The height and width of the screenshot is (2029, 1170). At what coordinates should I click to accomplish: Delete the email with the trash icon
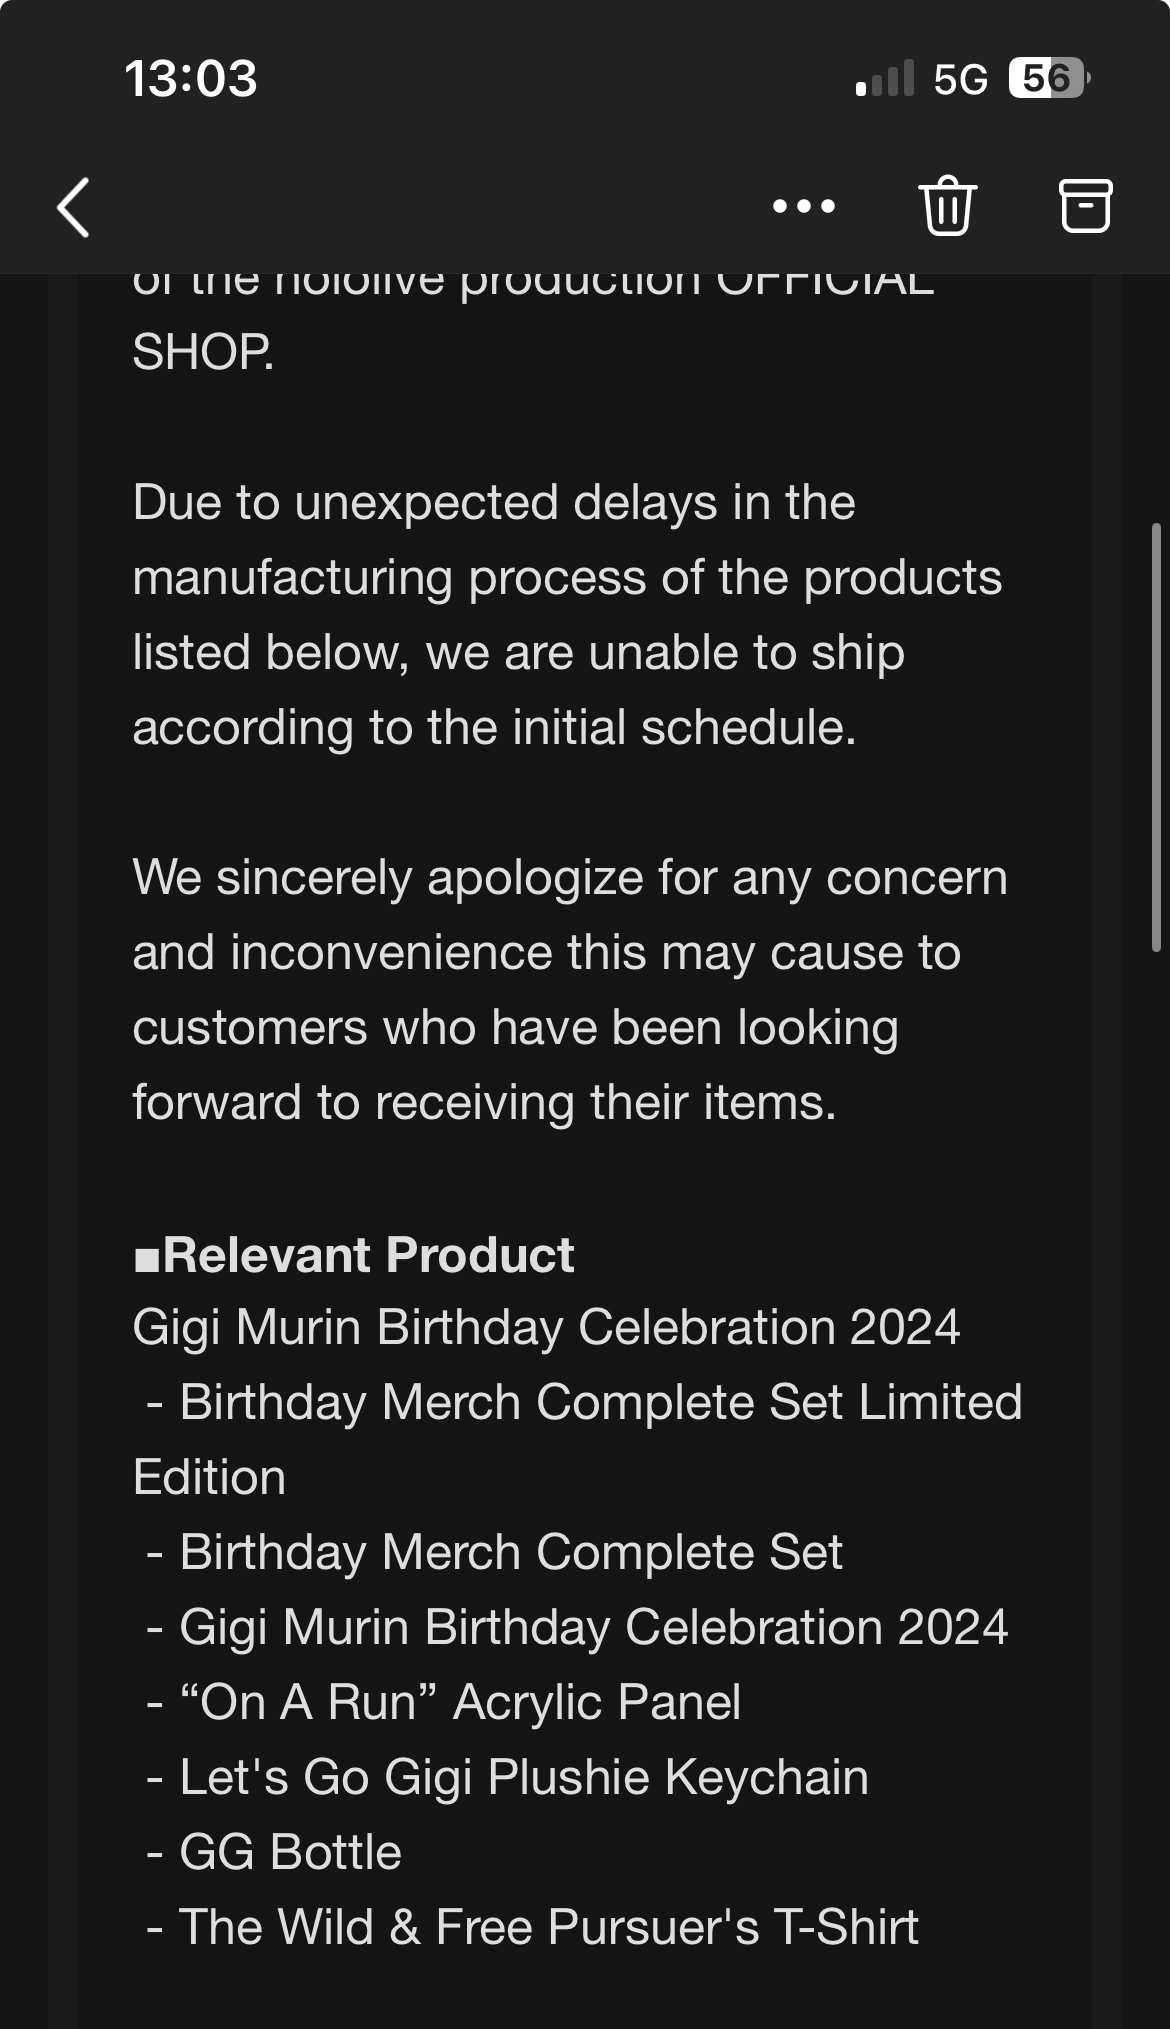click(946, 206)
